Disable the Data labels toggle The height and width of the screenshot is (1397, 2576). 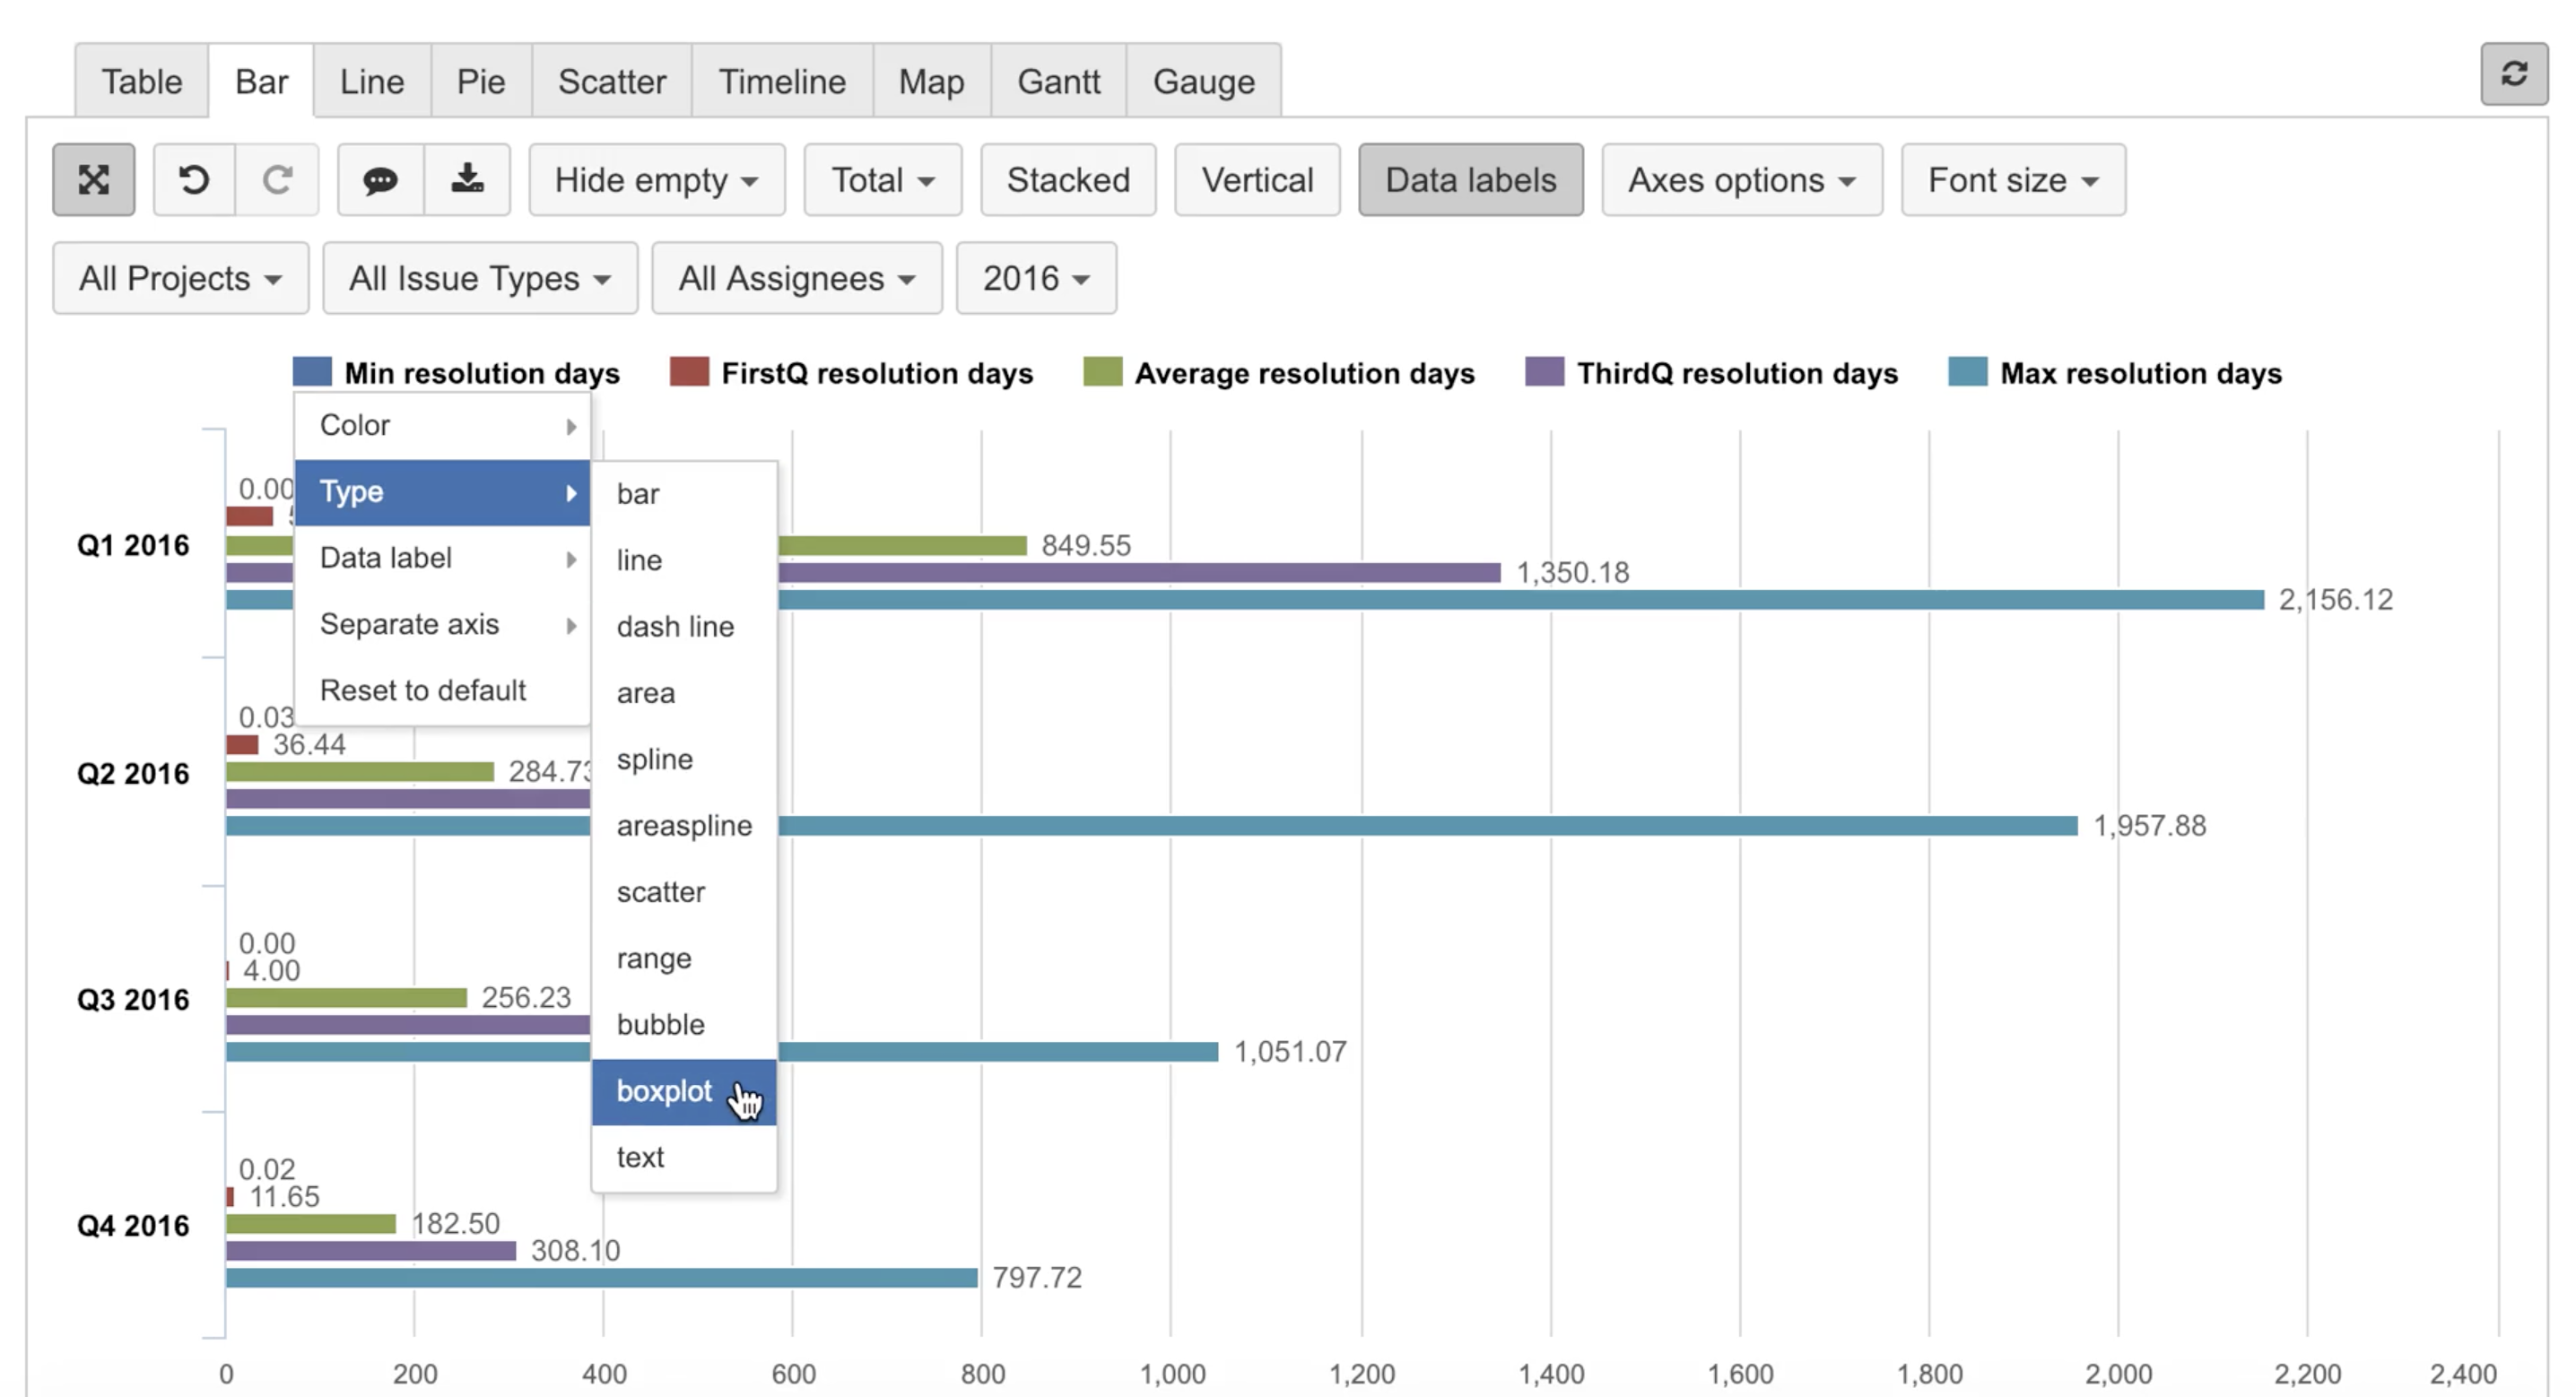1469,180
